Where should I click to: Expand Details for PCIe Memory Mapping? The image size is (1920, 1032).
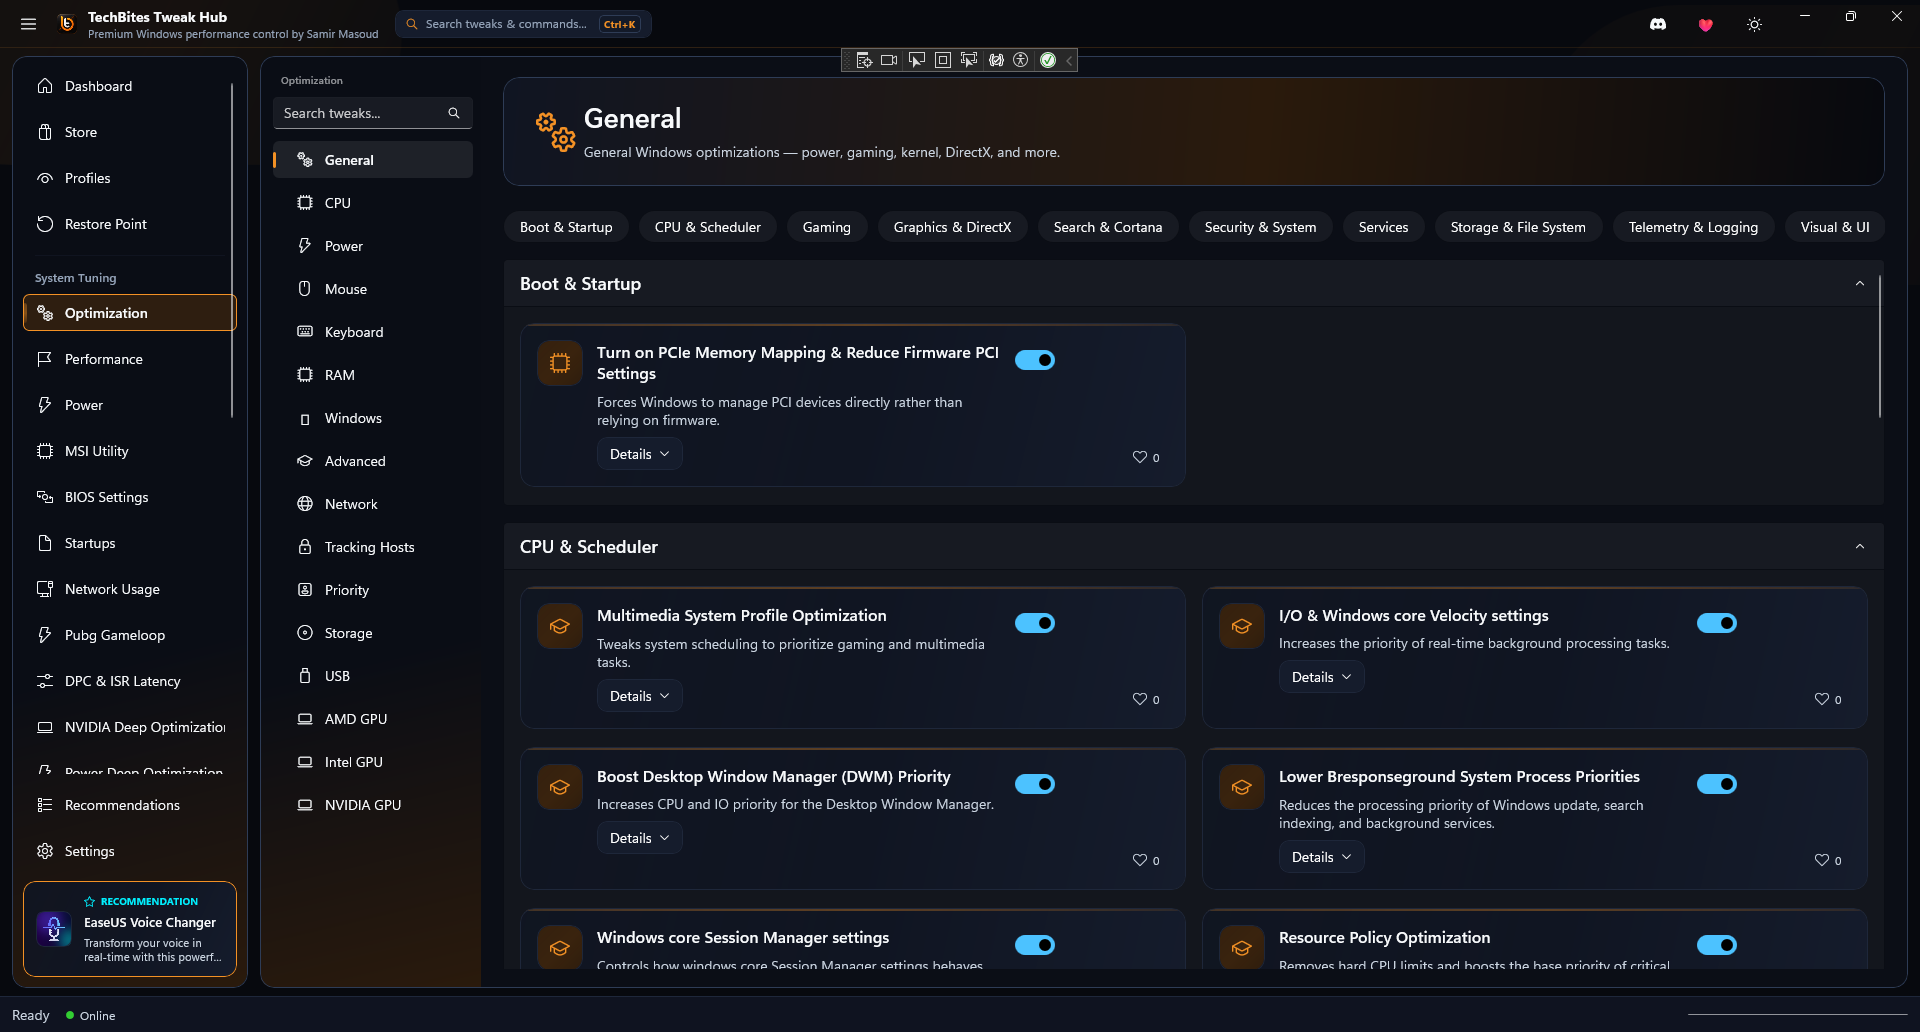[640, 454]
